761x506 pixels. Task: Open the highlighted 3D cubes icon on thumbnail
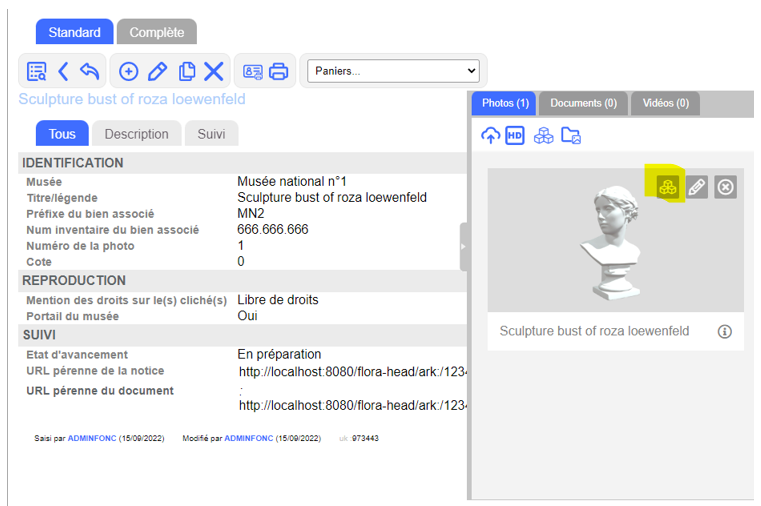667,186
